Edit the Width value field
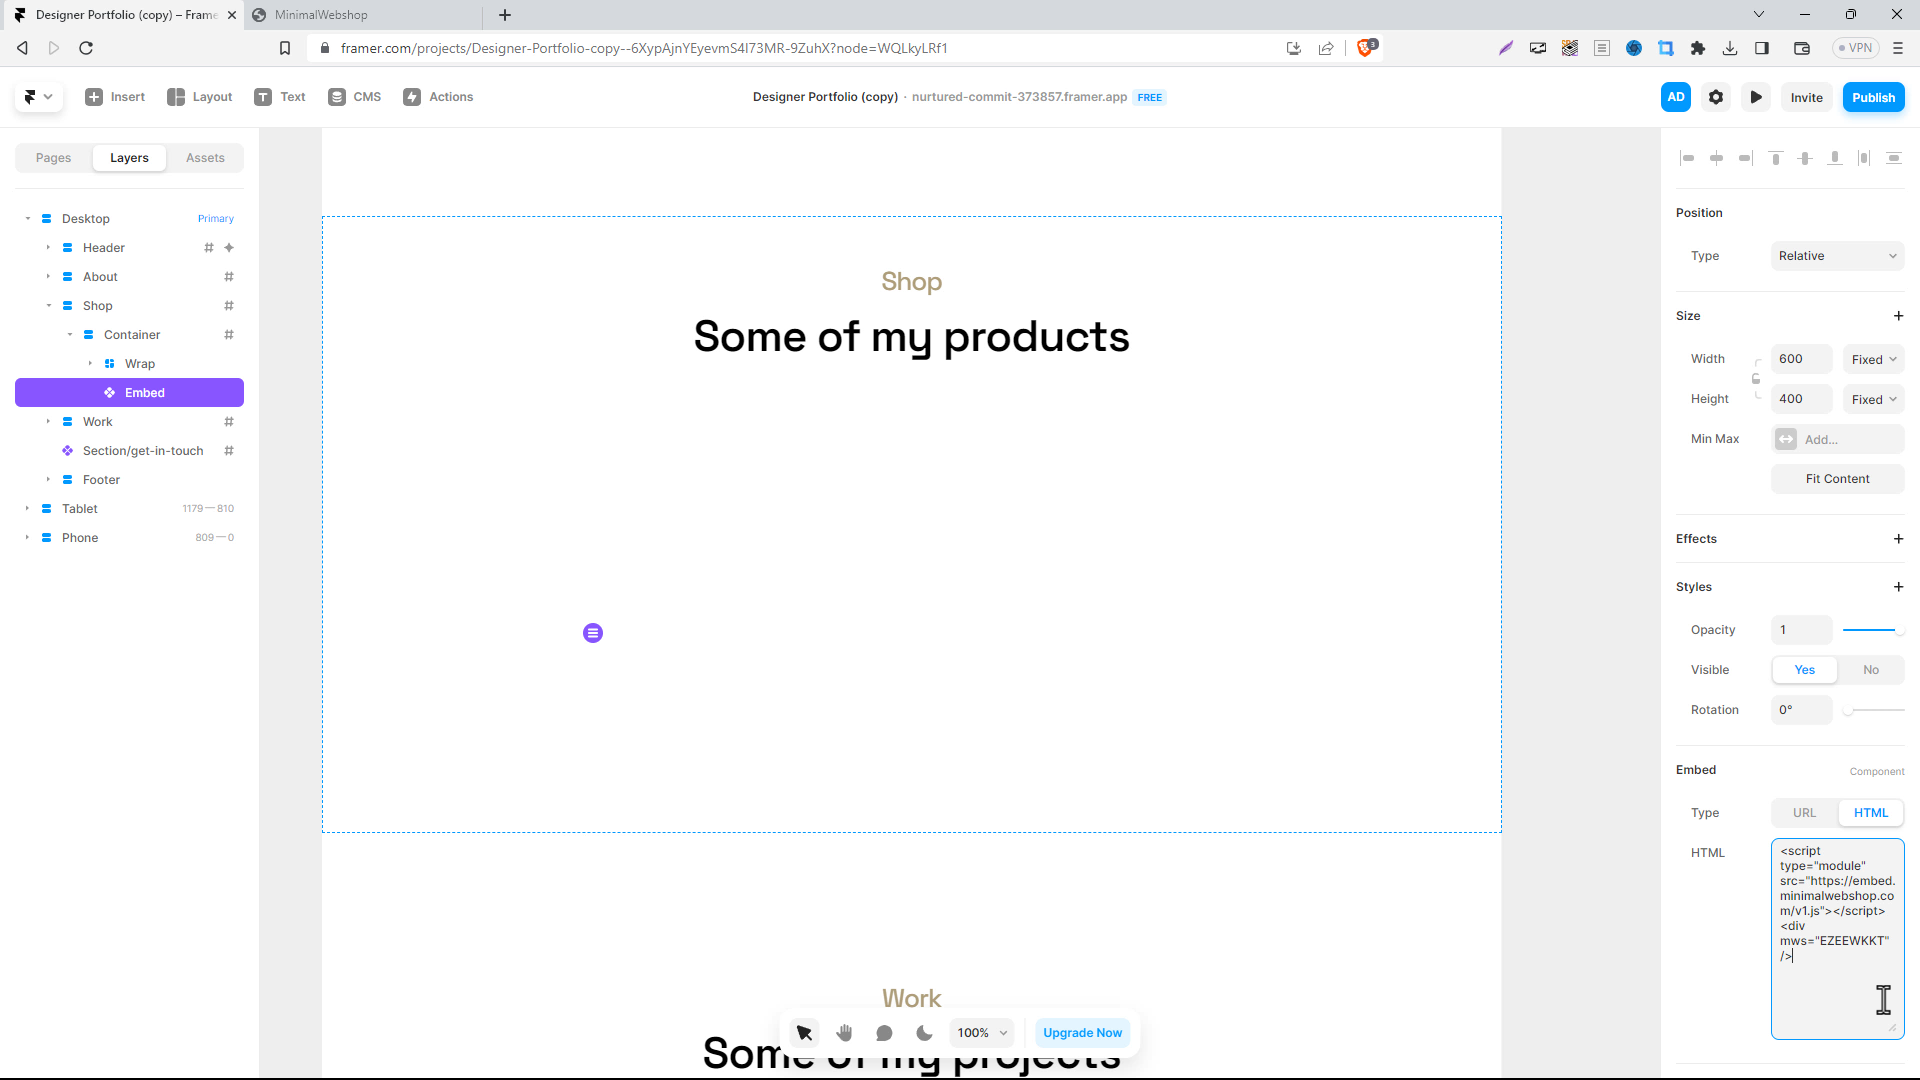Image resolution: width=1920 pixels, height=1080 pixels. point(1801,359)
